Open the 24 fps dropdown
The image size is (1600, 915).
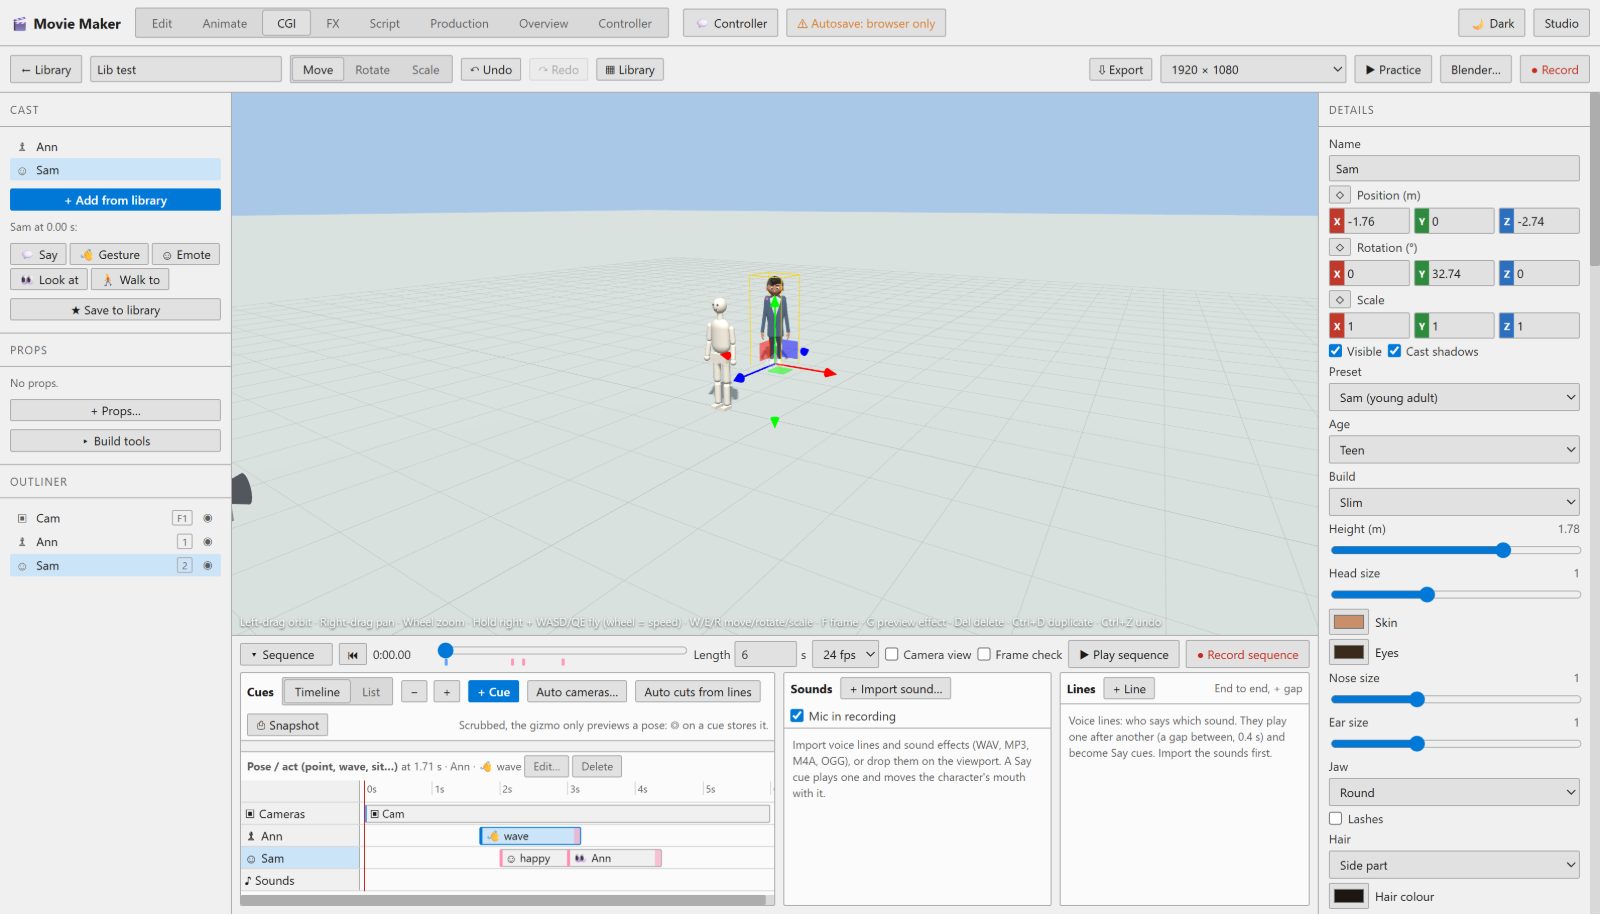(x=845, y=655)
